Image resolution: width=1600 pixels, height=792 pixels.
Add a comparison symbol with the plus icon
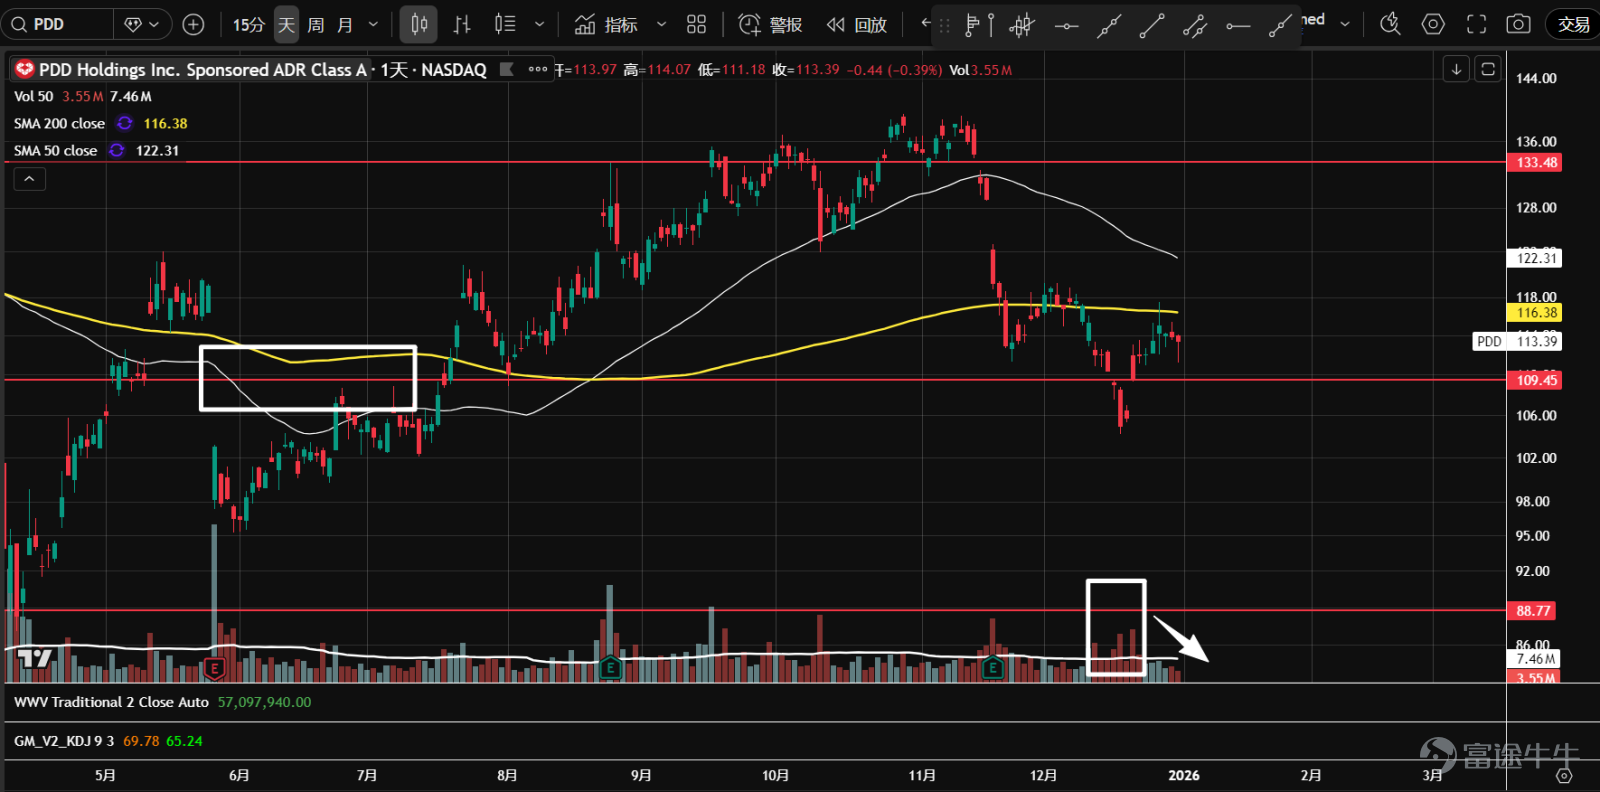click(x=194, y=24)
